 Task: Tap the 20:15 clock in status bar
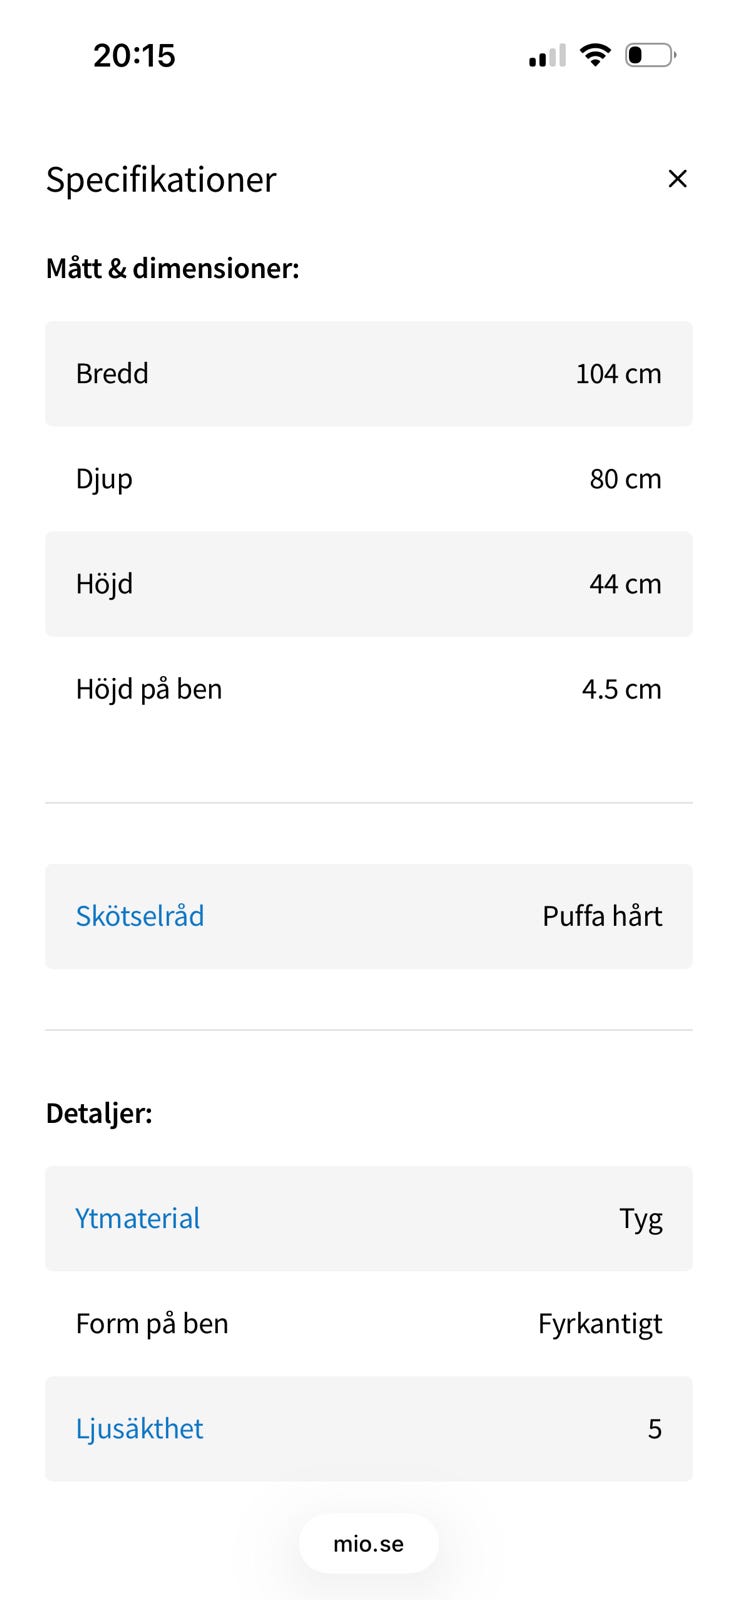coord(134,56)
